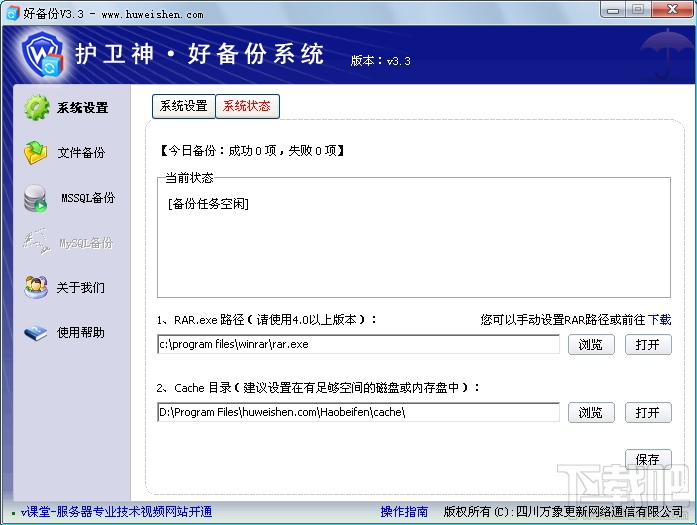Minimize the 好备份 window
The height and width of the screenshot is (525, 697).
[613, 10]
